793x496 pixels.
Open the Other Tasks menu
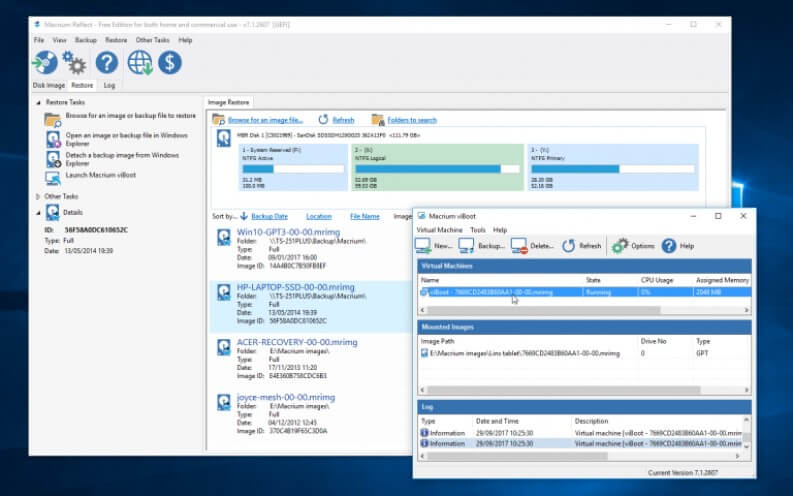152,40
